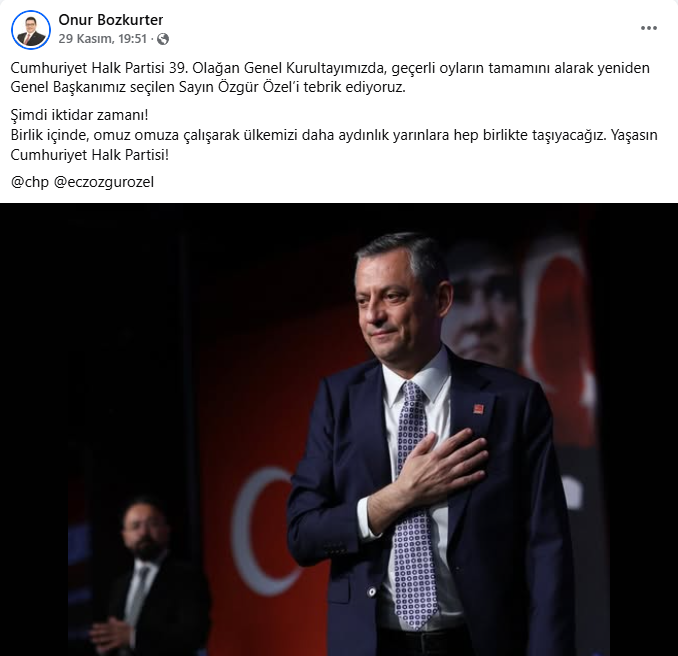Select the red CHP lapel pin in photo
The height and width of the screenshot is (656, 678).
478,409
